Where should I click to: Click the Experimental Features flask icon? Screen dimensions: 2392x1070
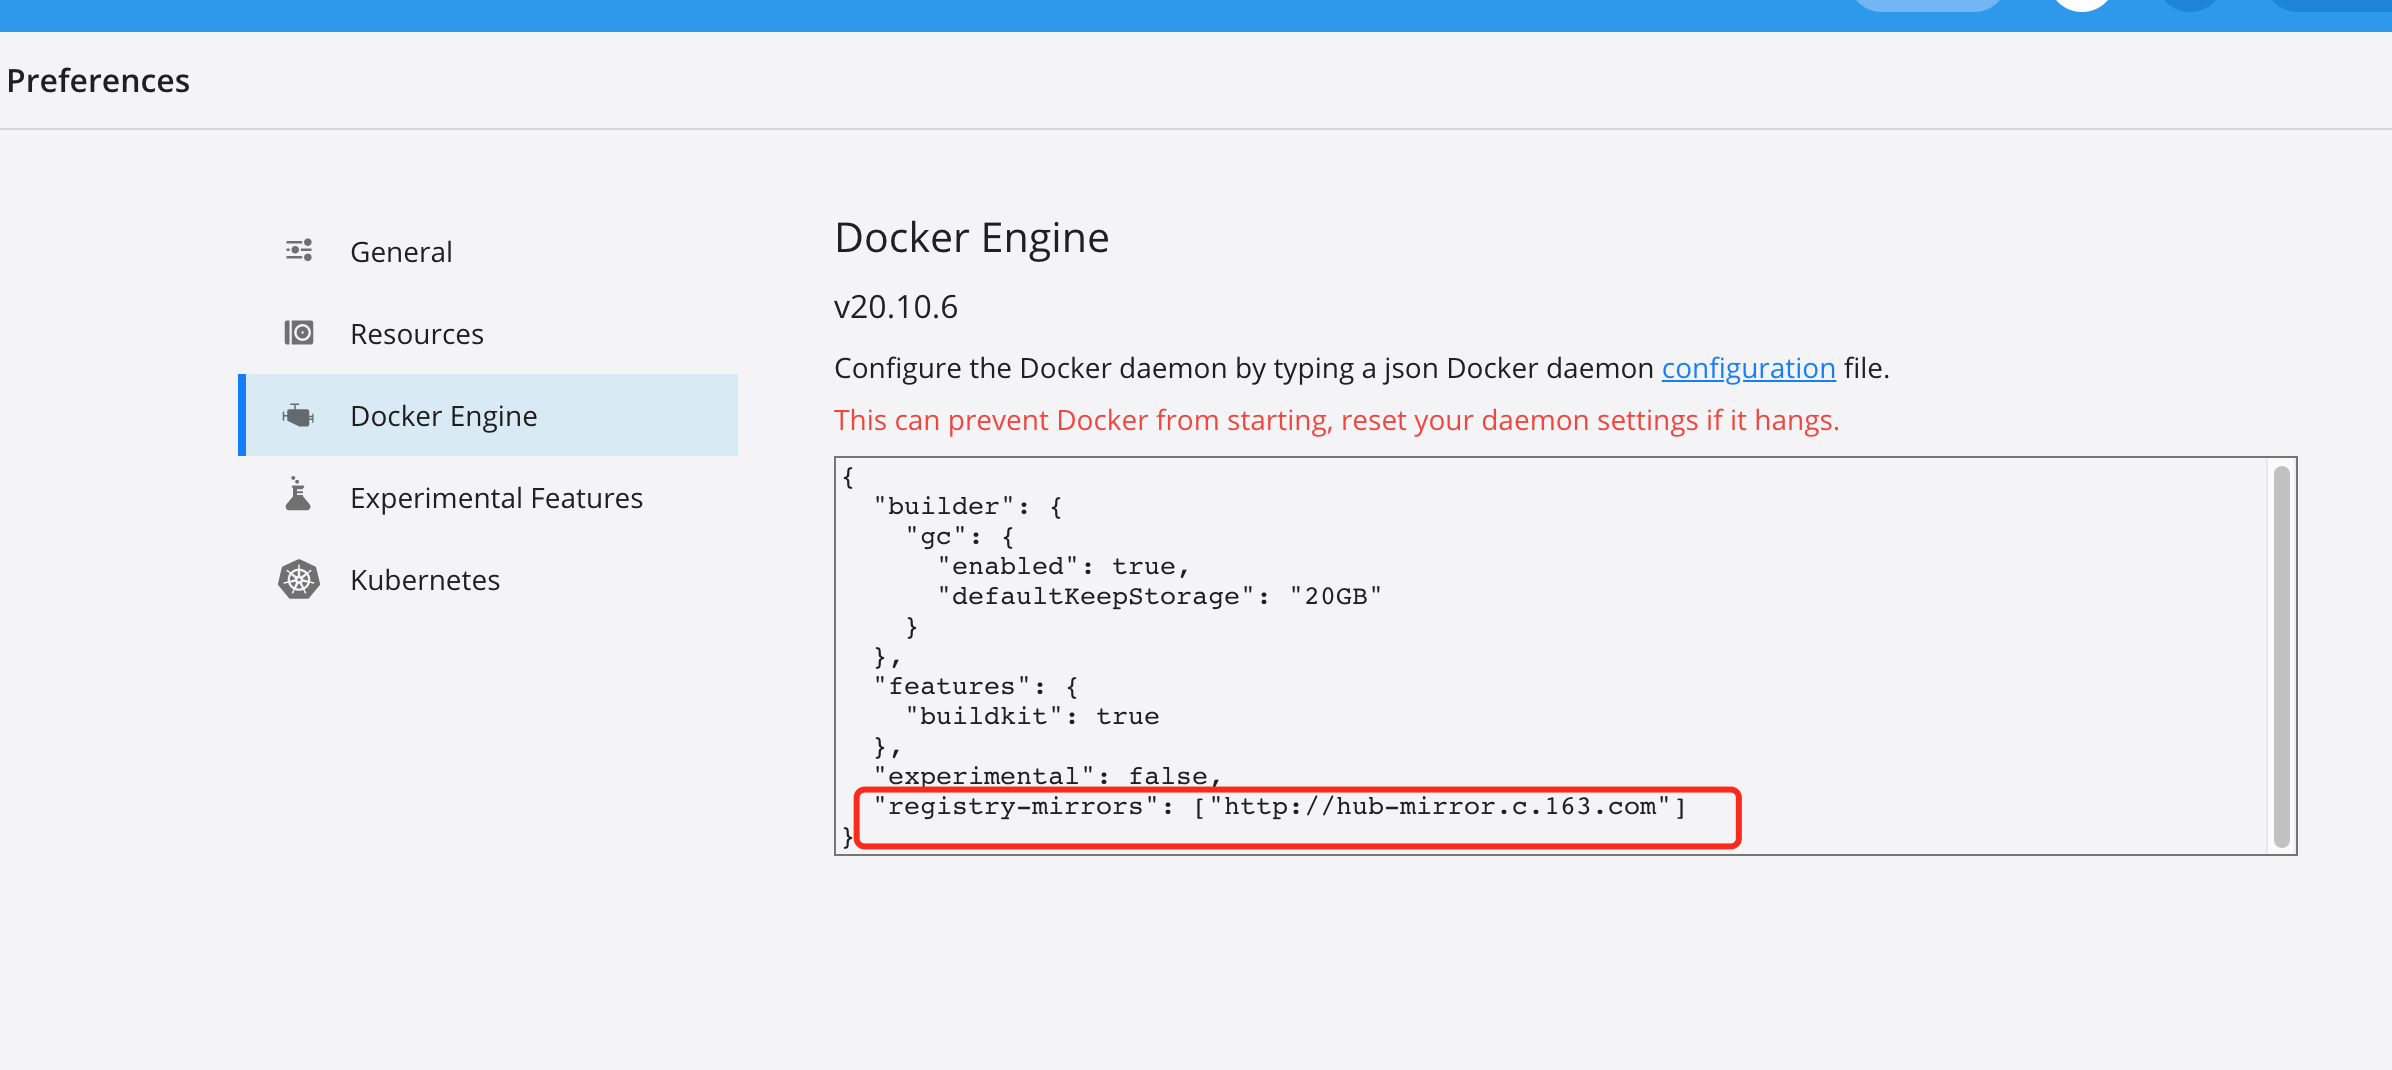pyautogui.click(x=298, y=495)
